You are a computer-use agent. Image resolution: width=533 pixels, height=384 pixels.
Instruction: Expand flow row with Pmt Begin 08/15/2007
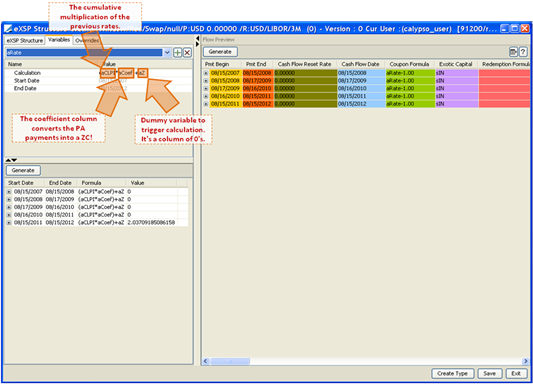206,73
